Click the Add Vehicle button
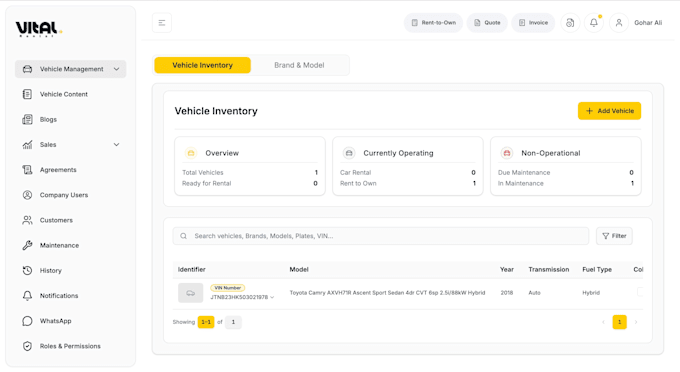The width and height of the screenshot is (680, 372). (609, 111)
